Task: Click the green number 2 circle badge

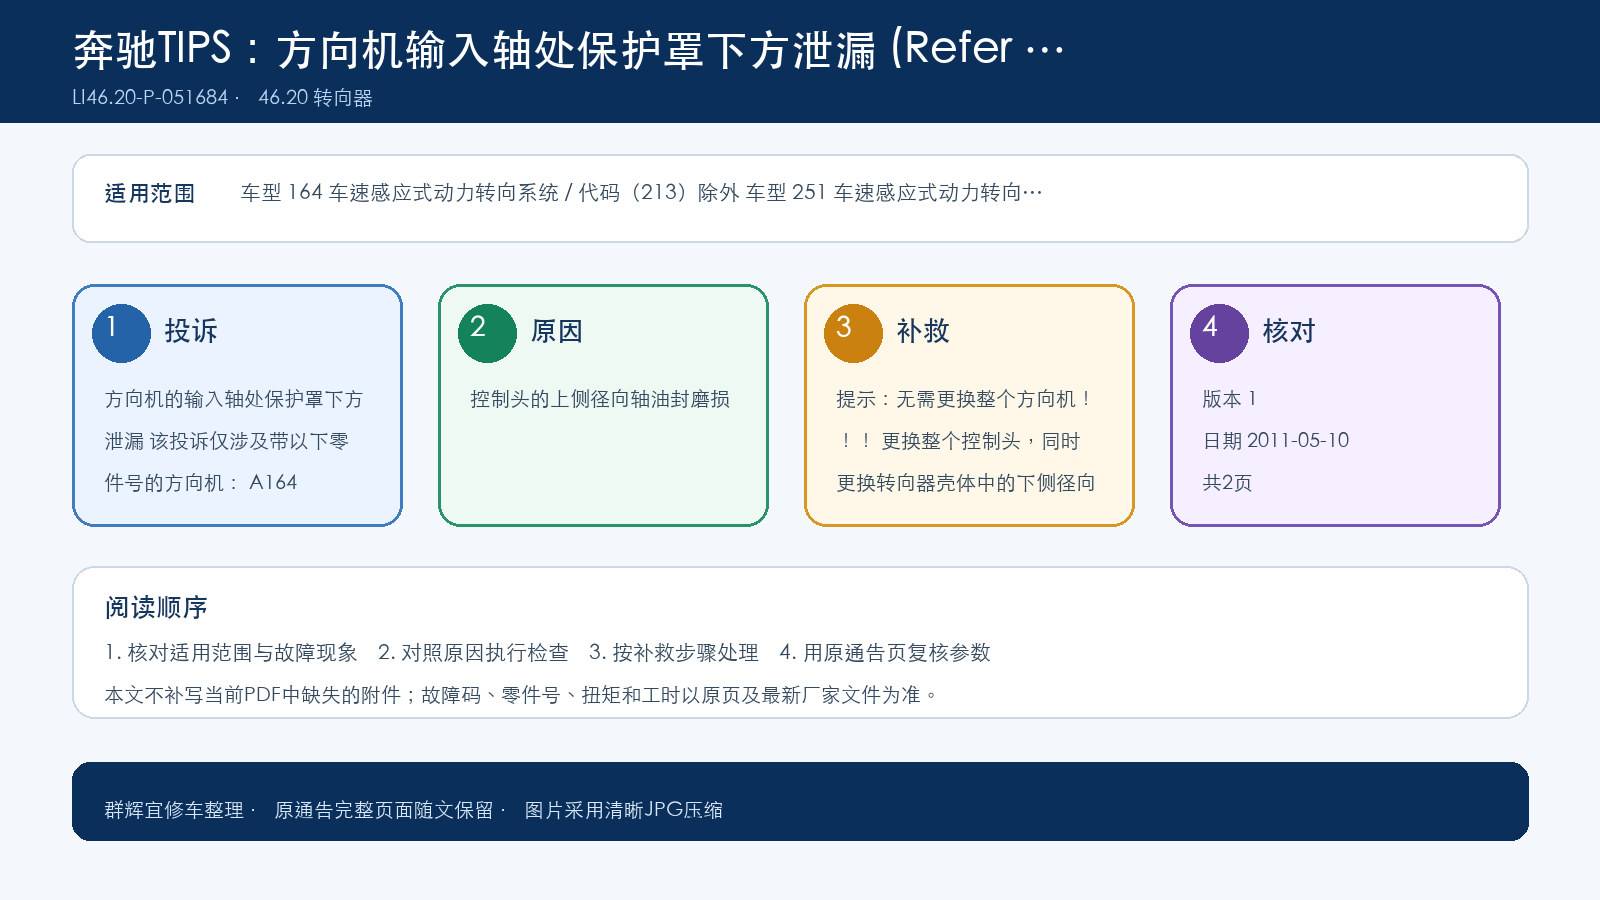Action: (x=487, y=333)
